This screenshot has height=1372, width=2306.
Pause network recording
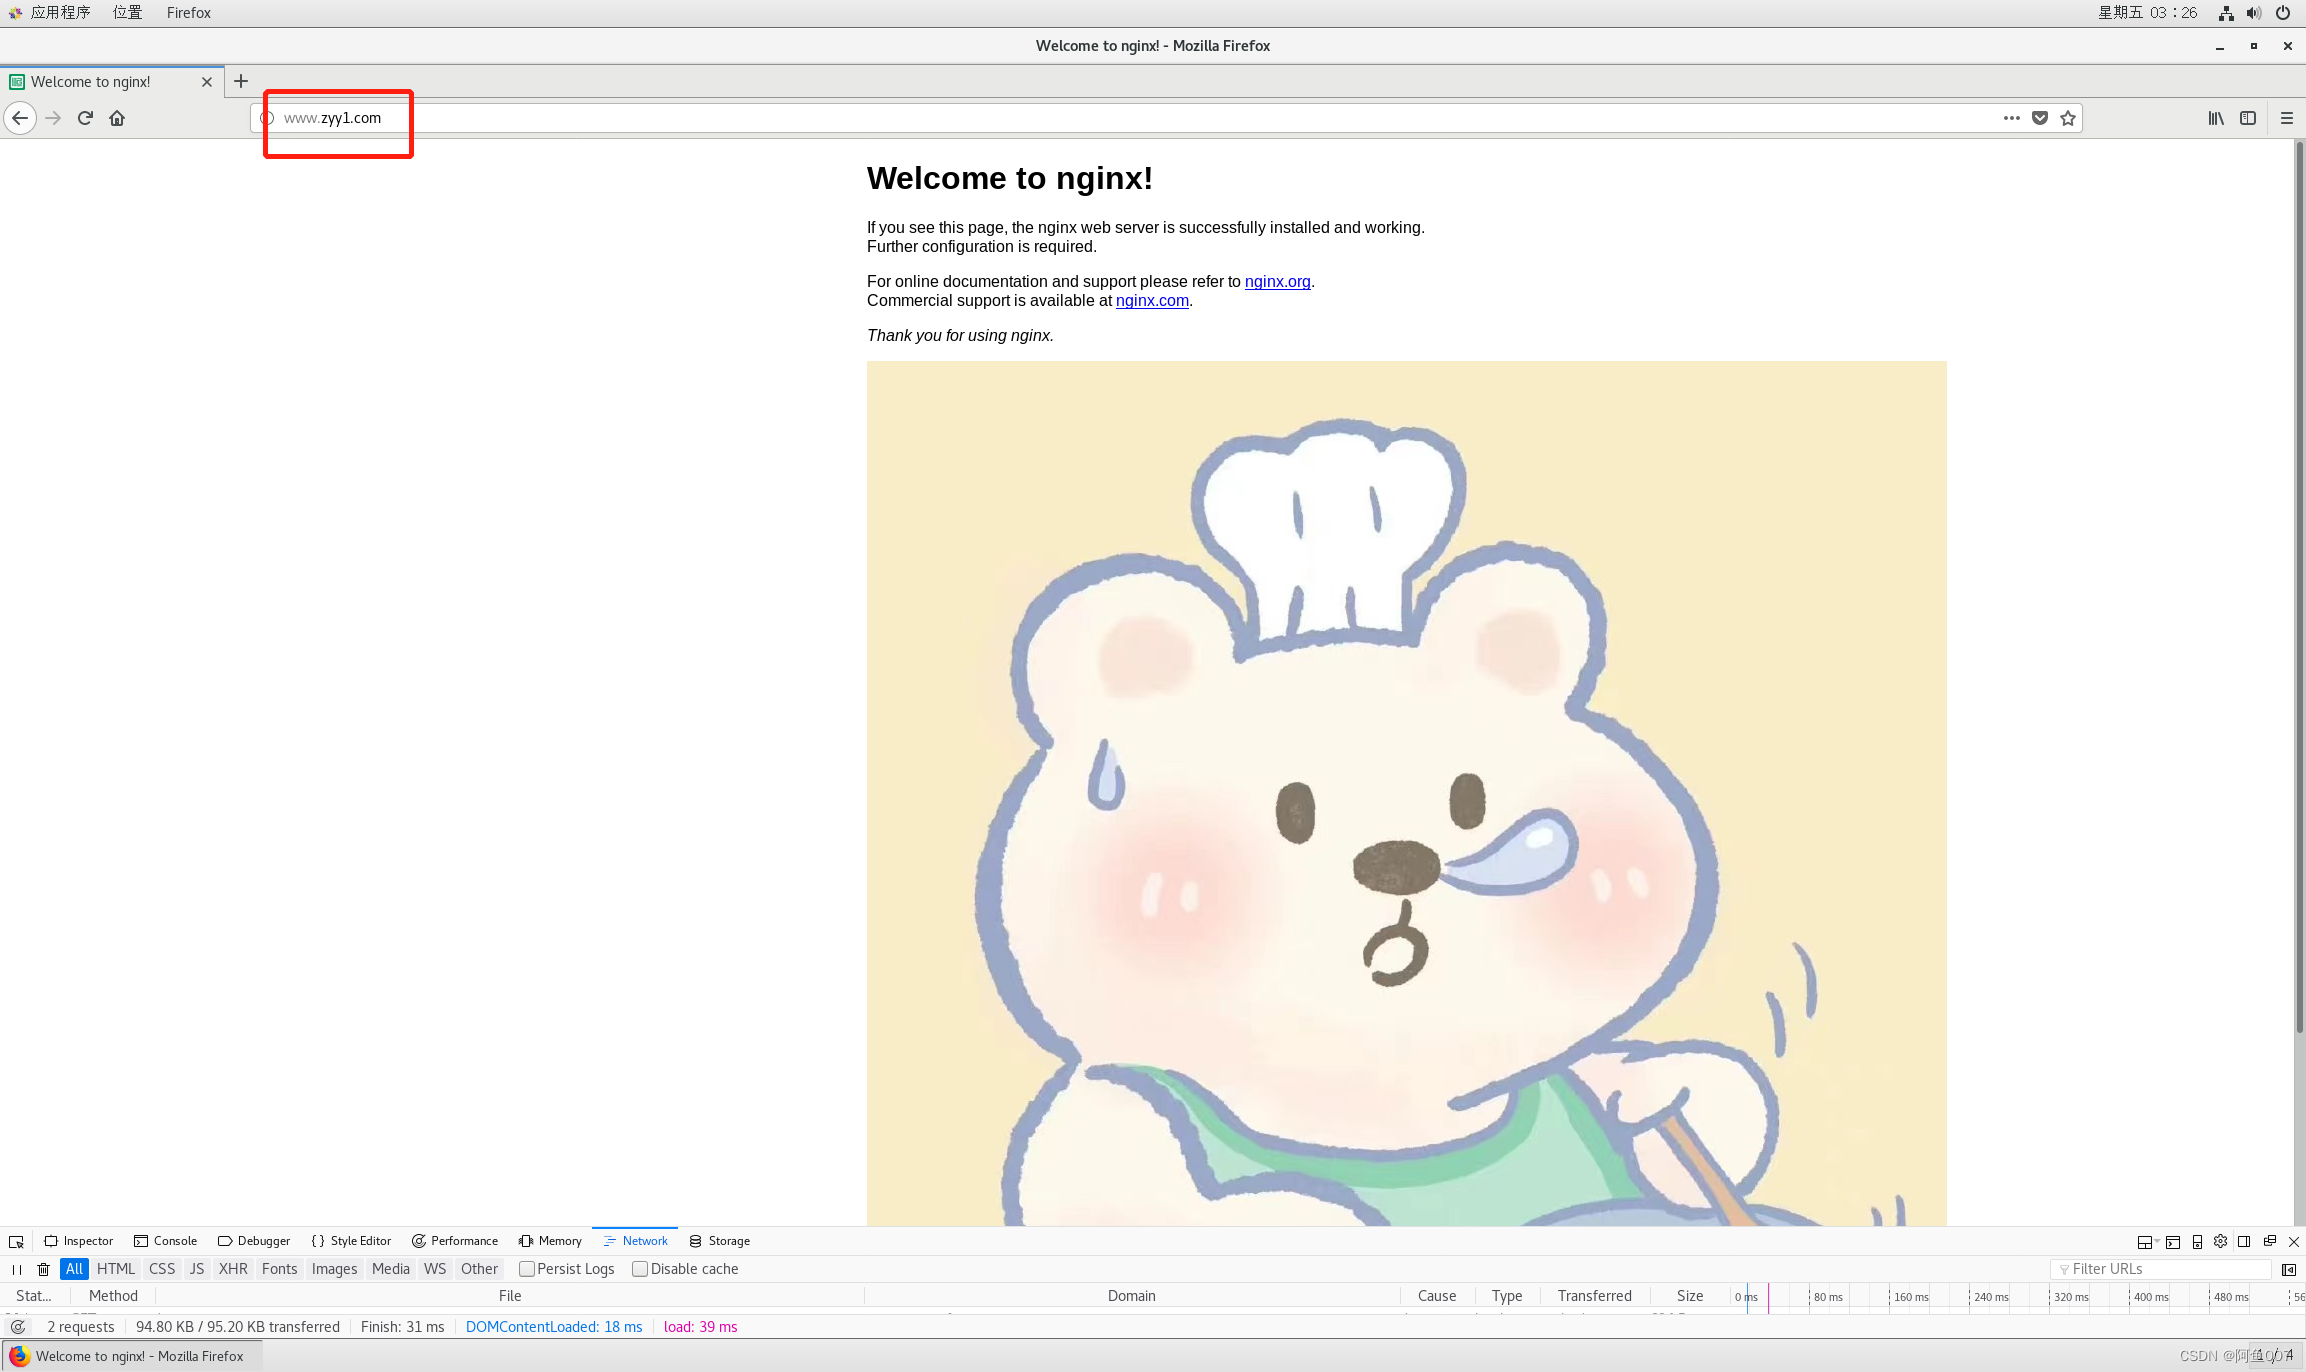pyautogui.click(x=17, y=1269)
